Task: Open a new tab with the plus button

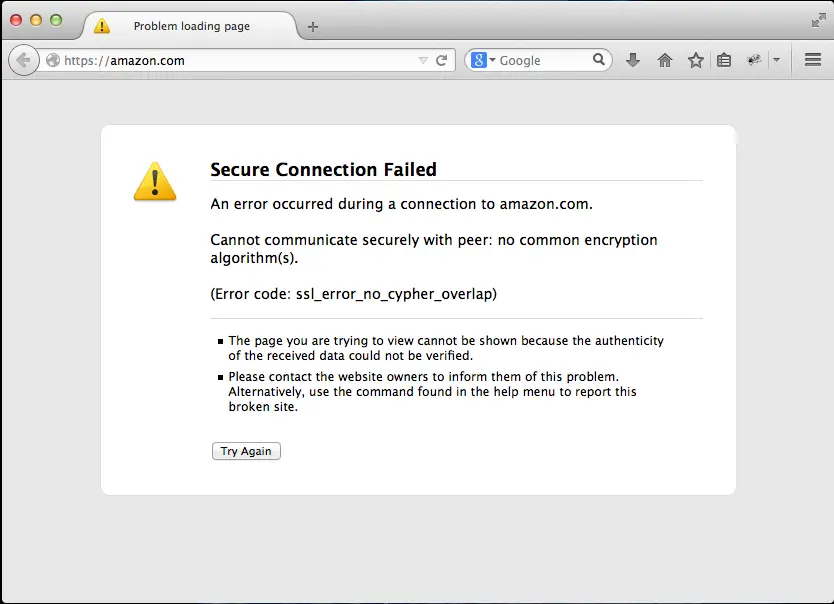Action: [313, 28]
